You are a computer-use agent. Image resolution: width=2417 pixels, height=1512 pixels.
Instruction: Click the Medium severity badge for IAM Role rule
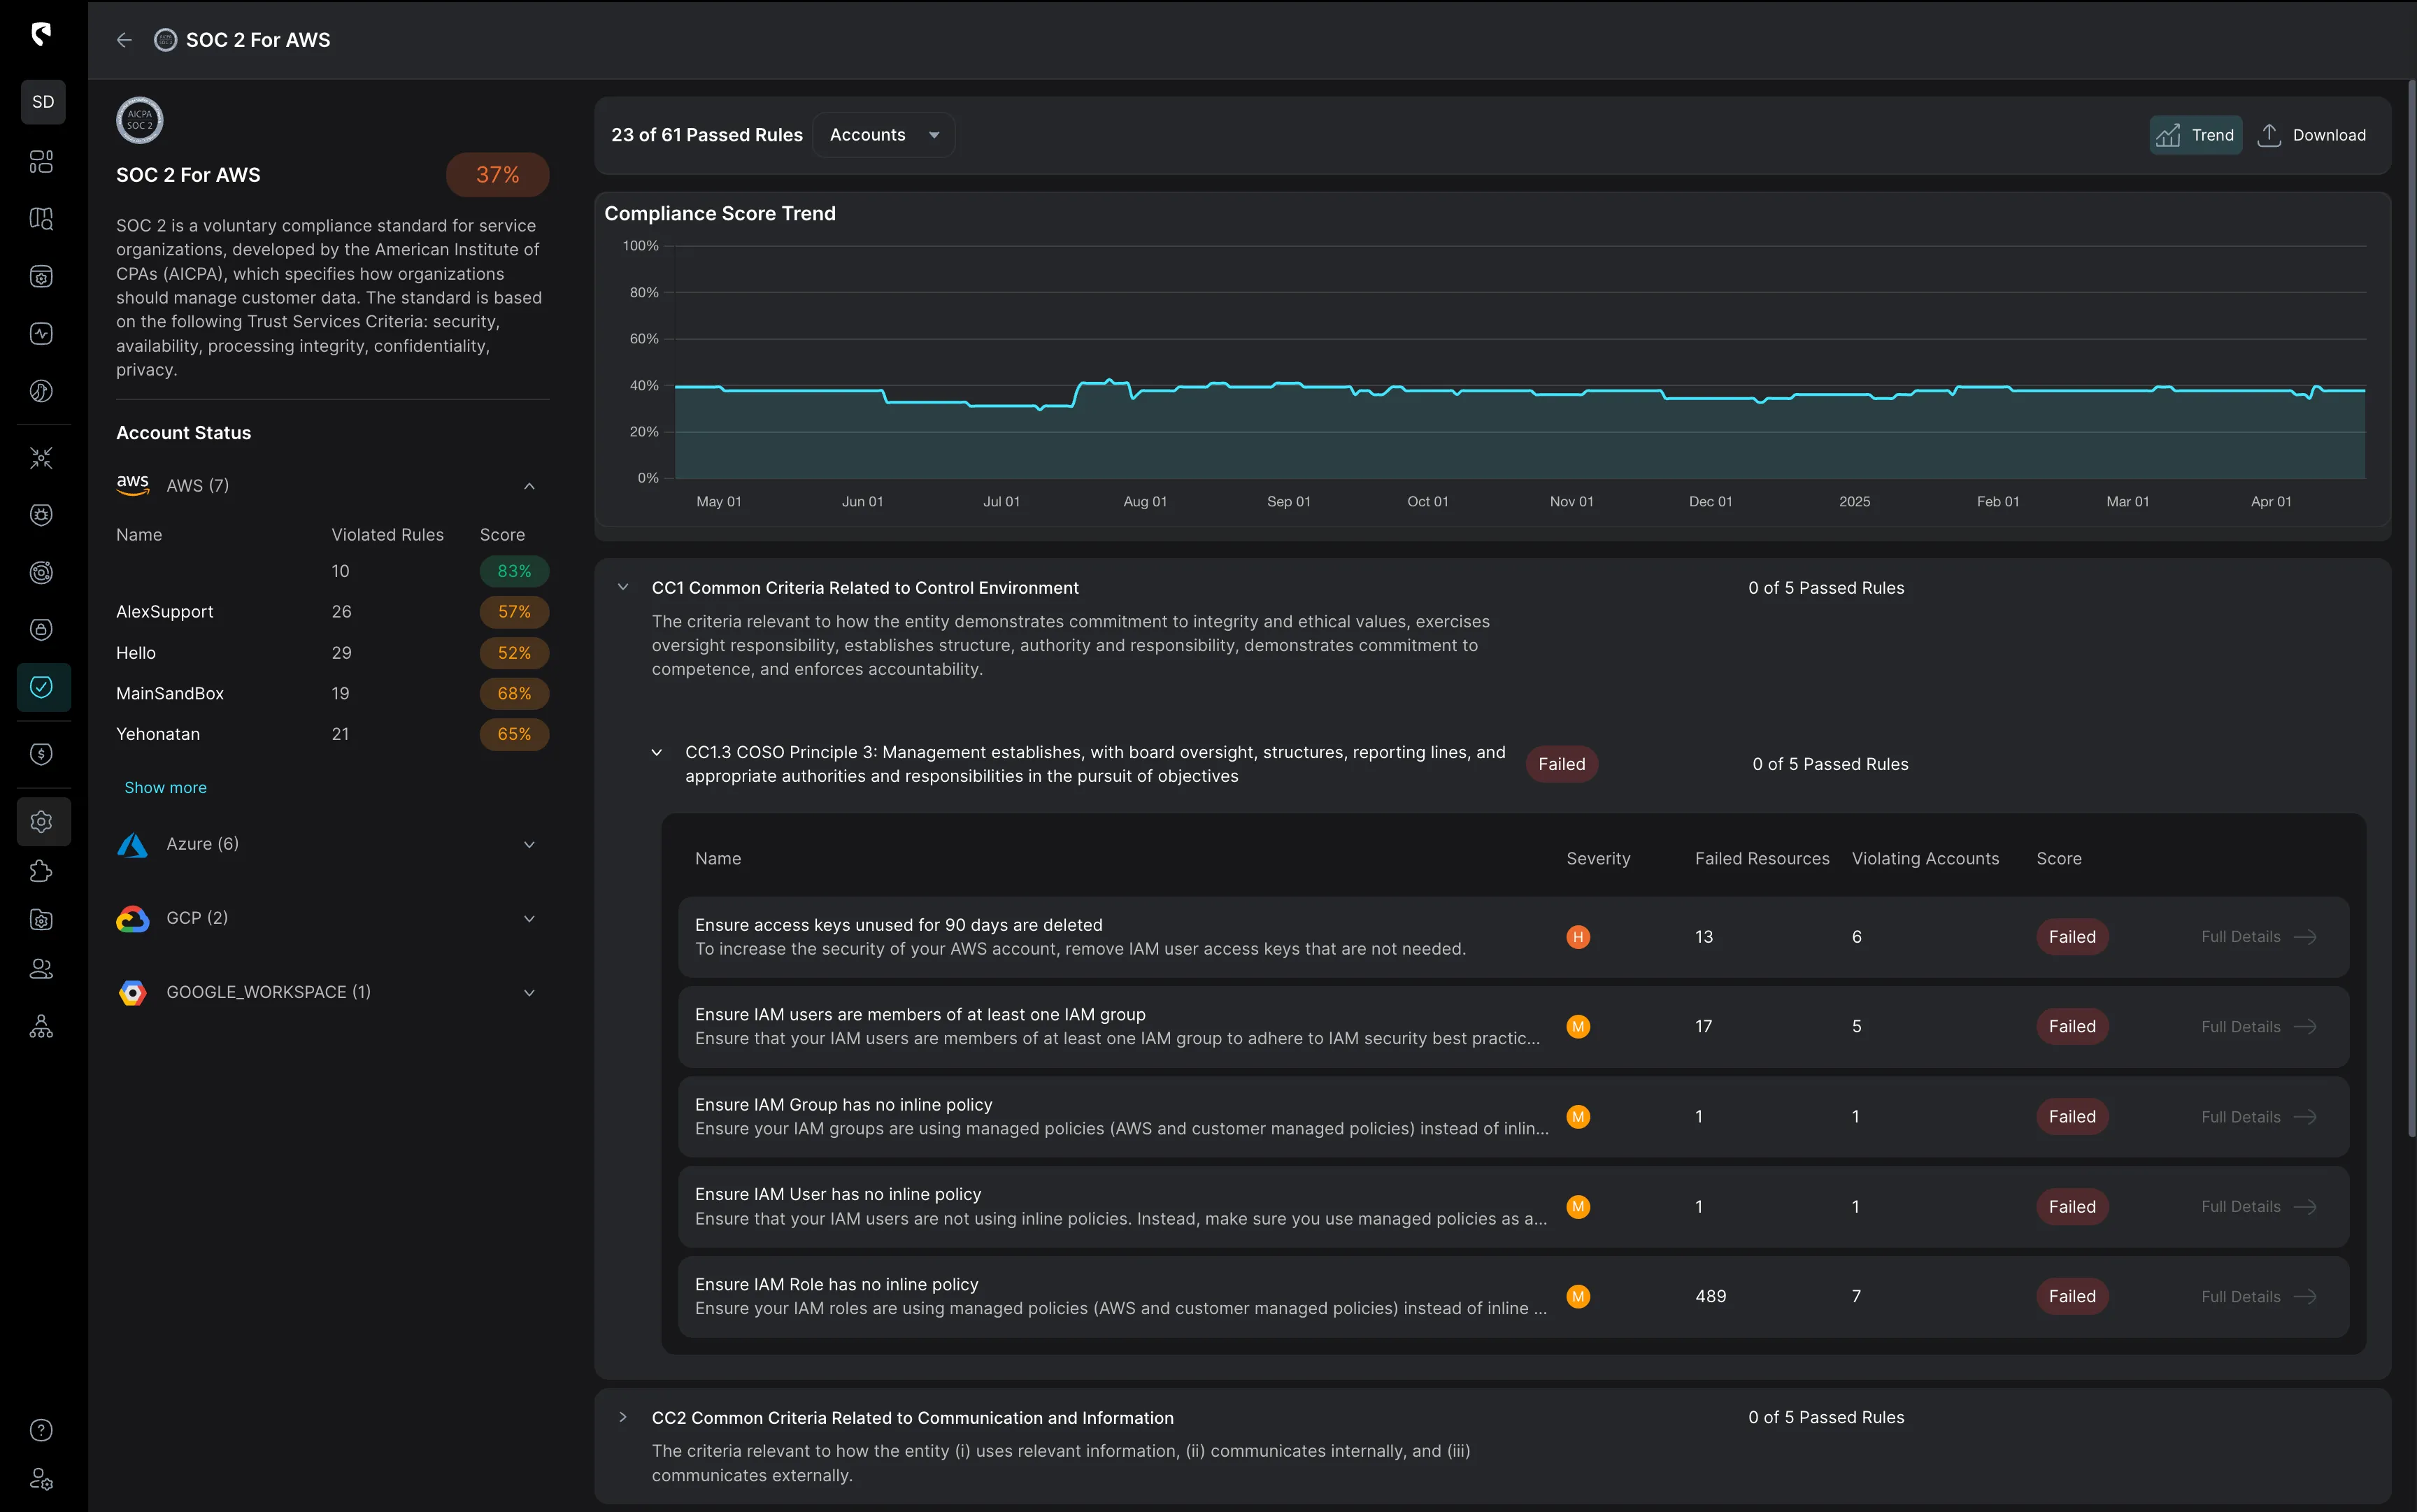coord(1578,1297)
